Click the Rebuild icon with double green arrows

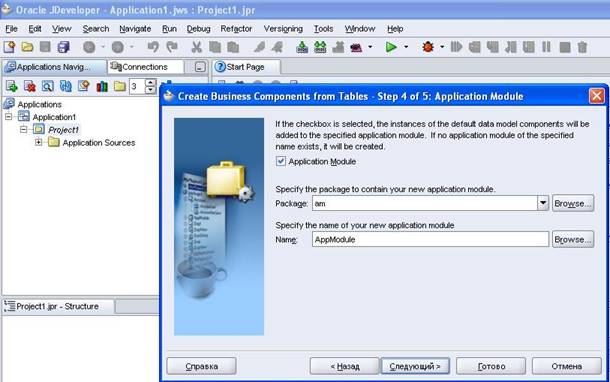point(320,47)
